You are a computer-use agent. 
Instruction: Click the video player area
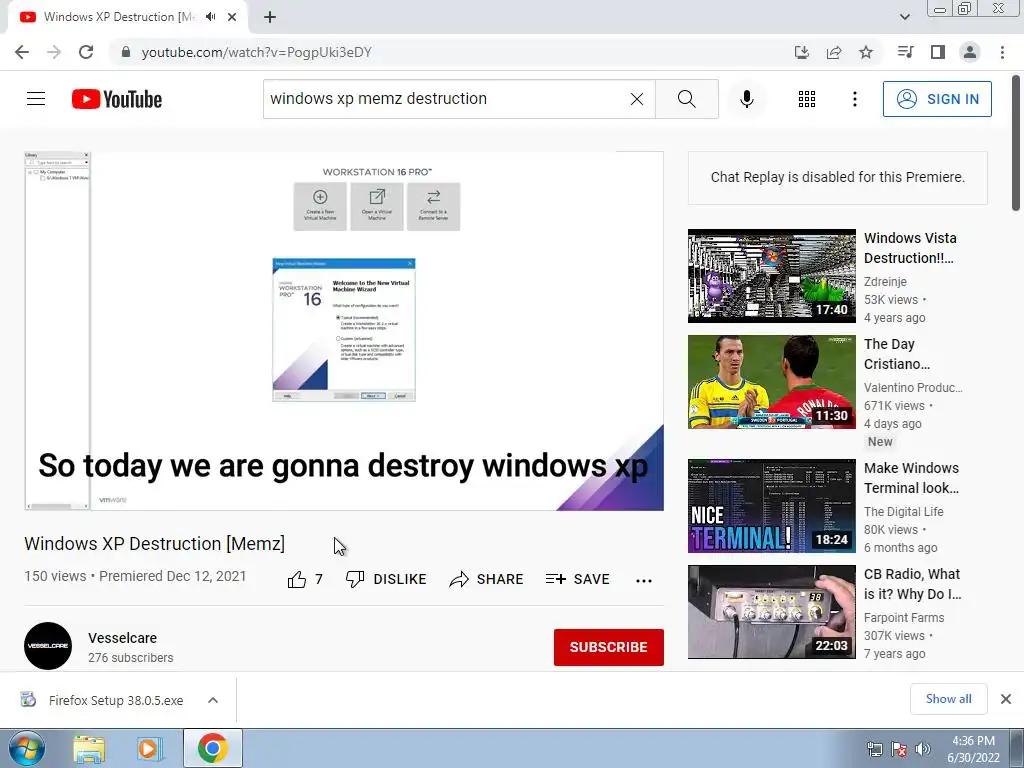(x=344, y=330)
